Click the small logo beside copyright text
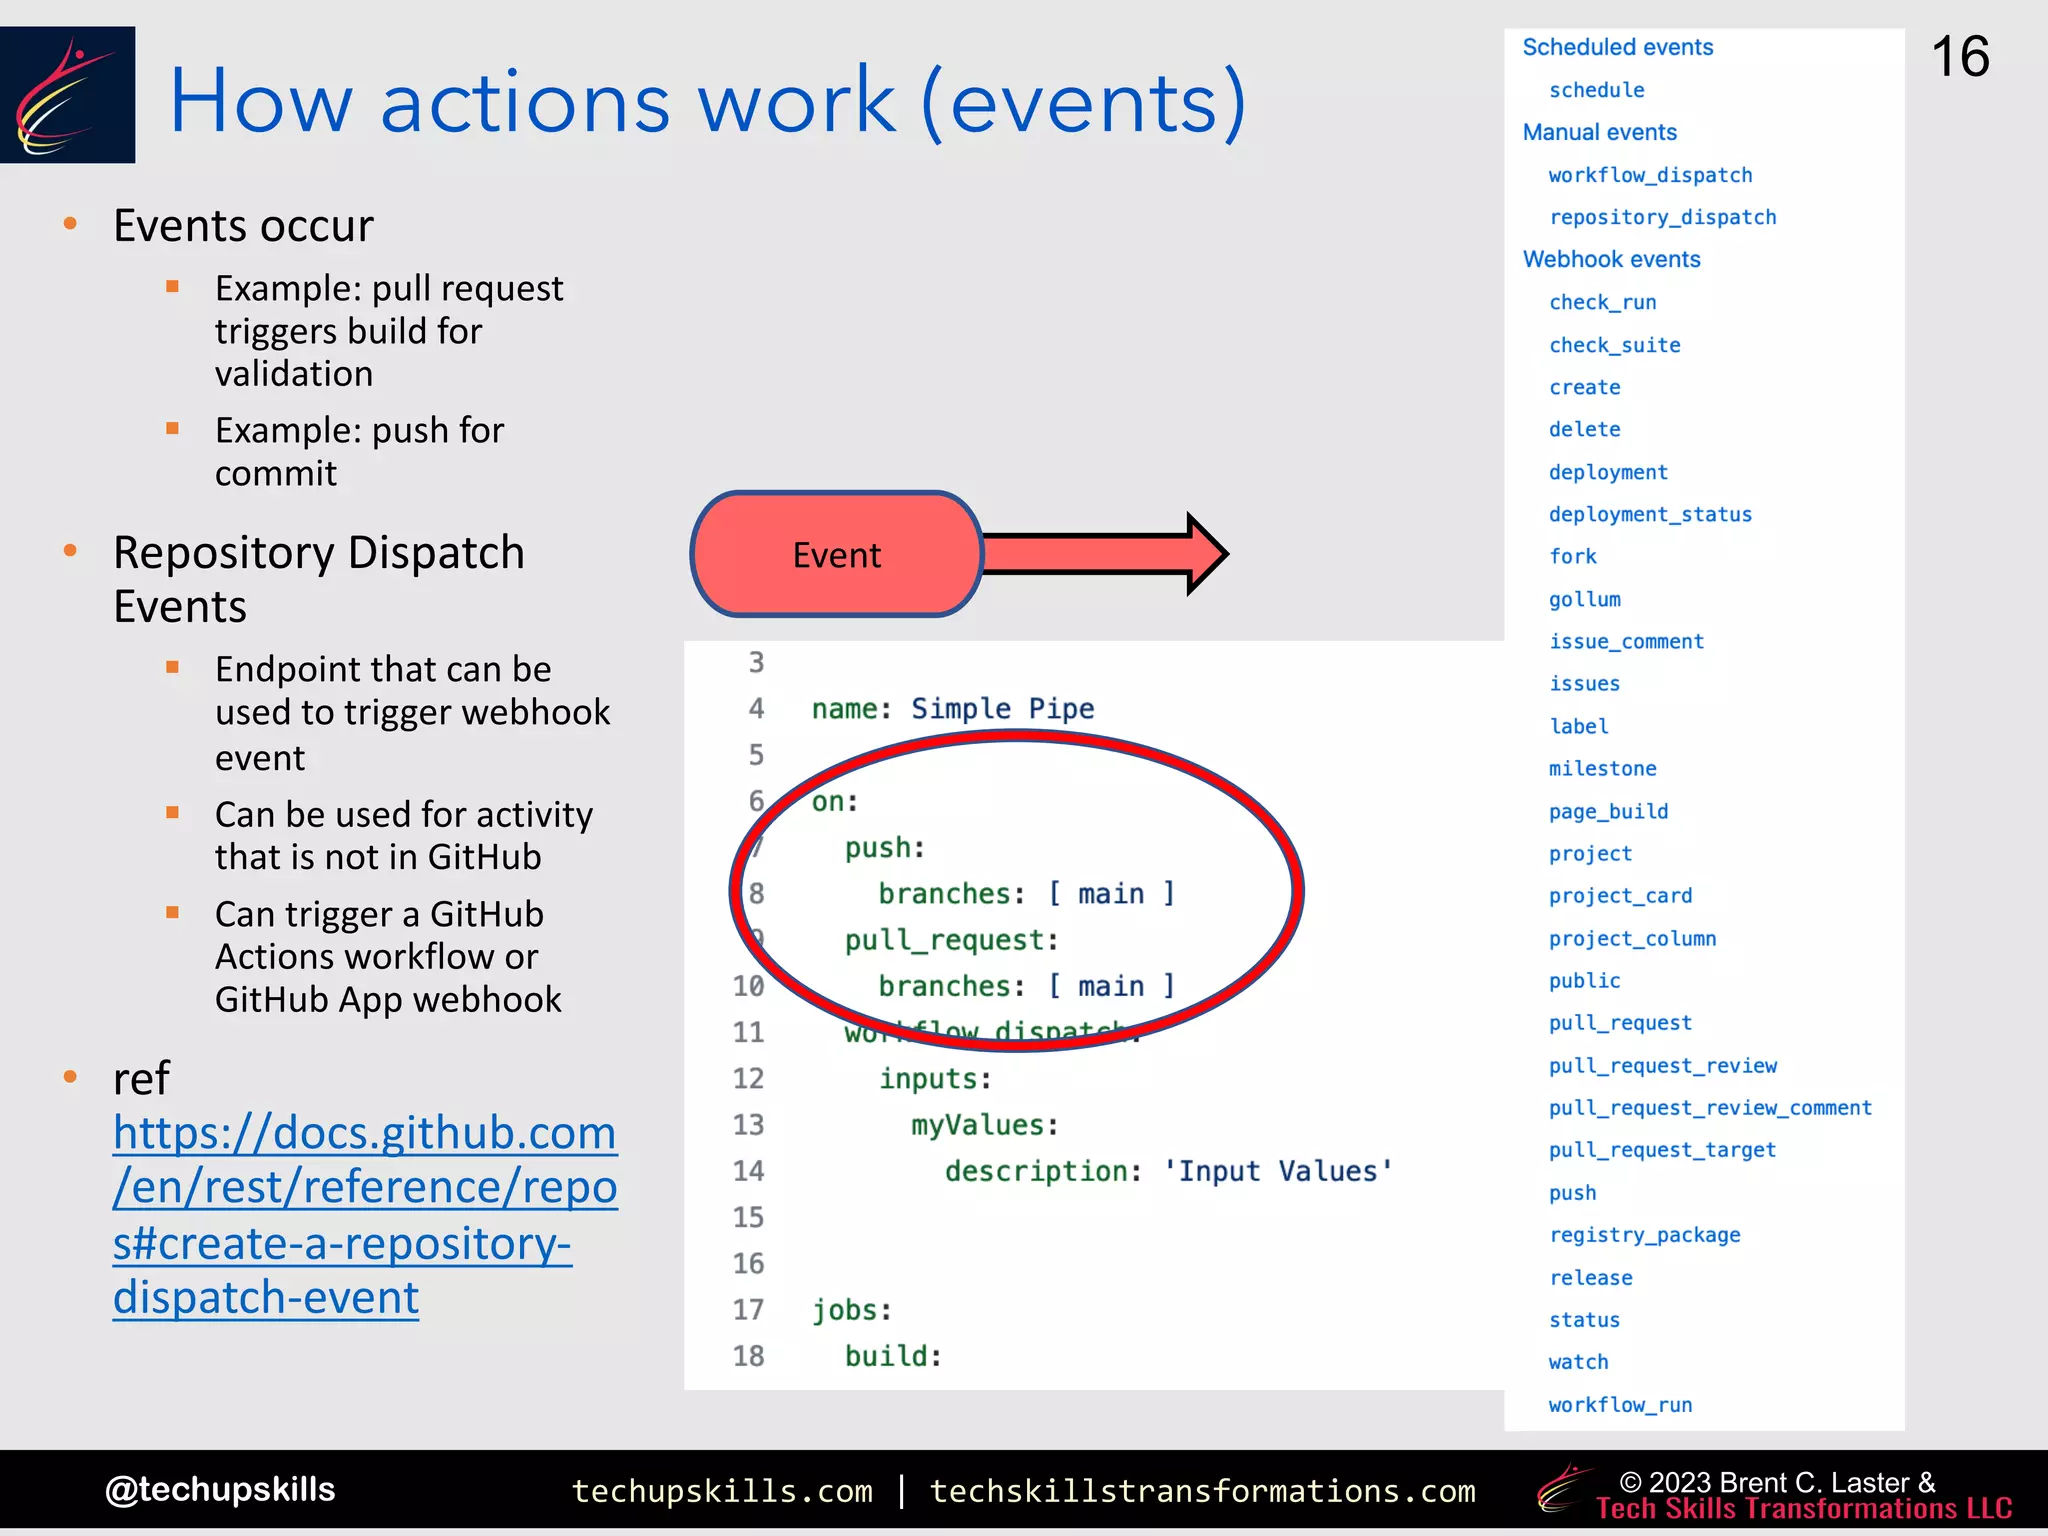The height and width of the screenshot is (1536, 2048). pyautogui.click(x=1564, y=1489)
